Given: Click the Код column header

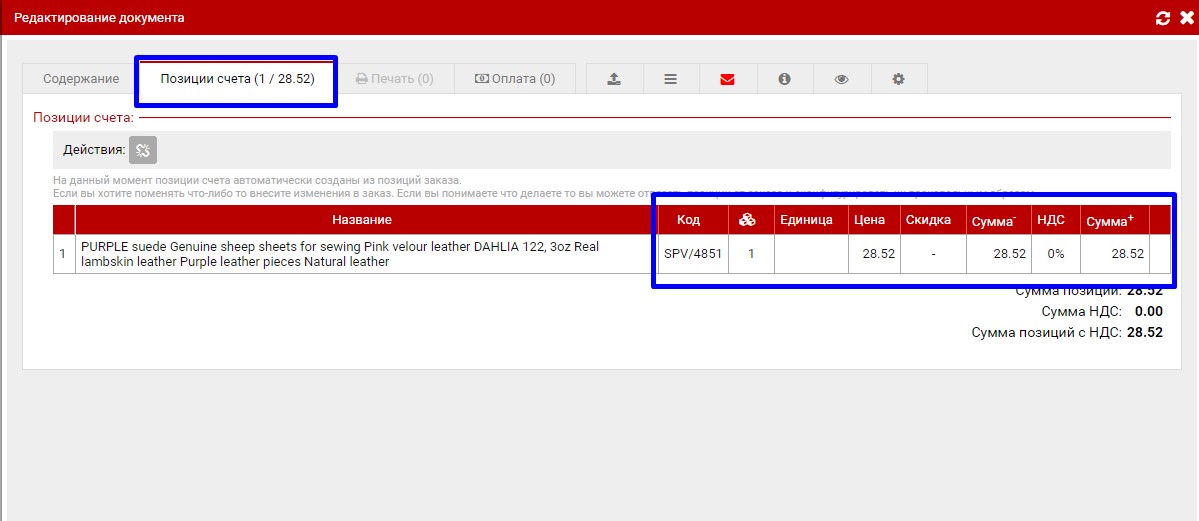Looking at the screenshot, I should click(688, 220).
